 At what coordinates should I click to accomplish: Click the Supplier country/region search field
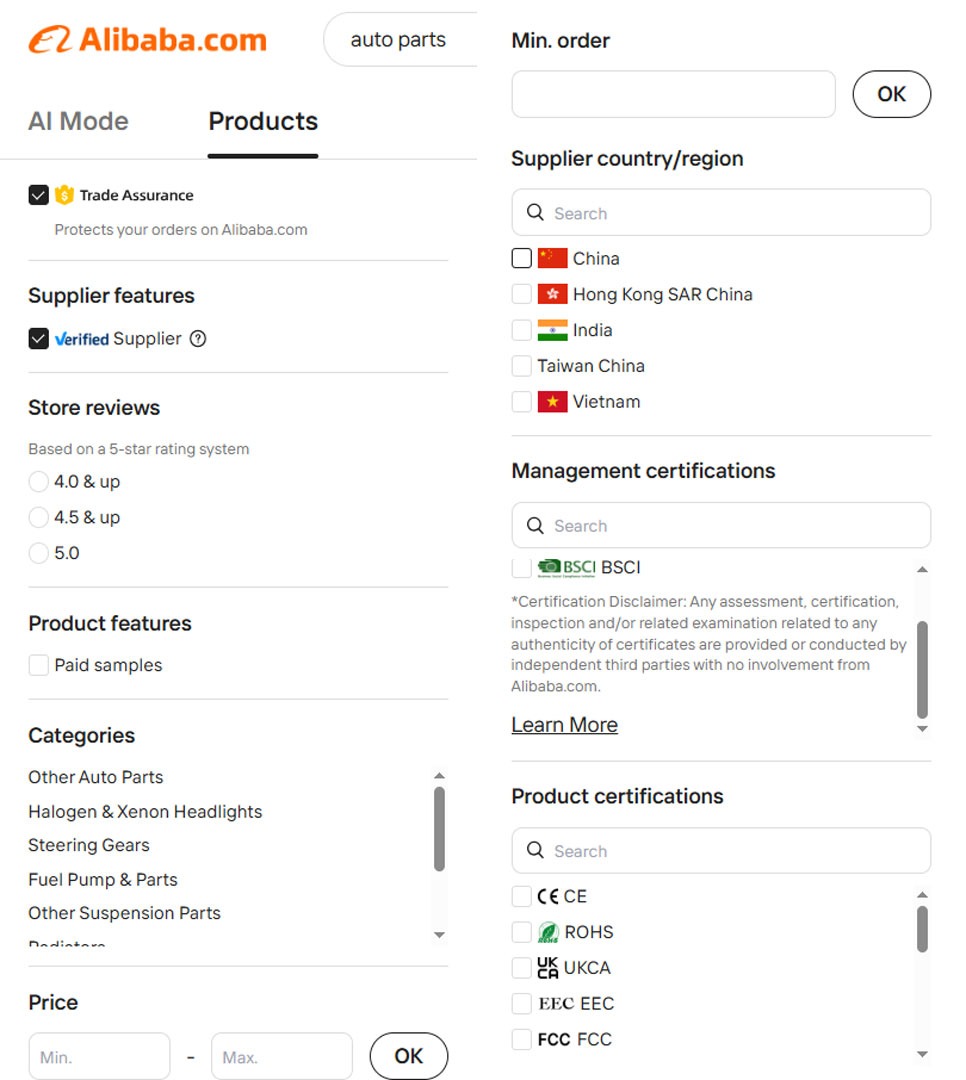[721, 212]
